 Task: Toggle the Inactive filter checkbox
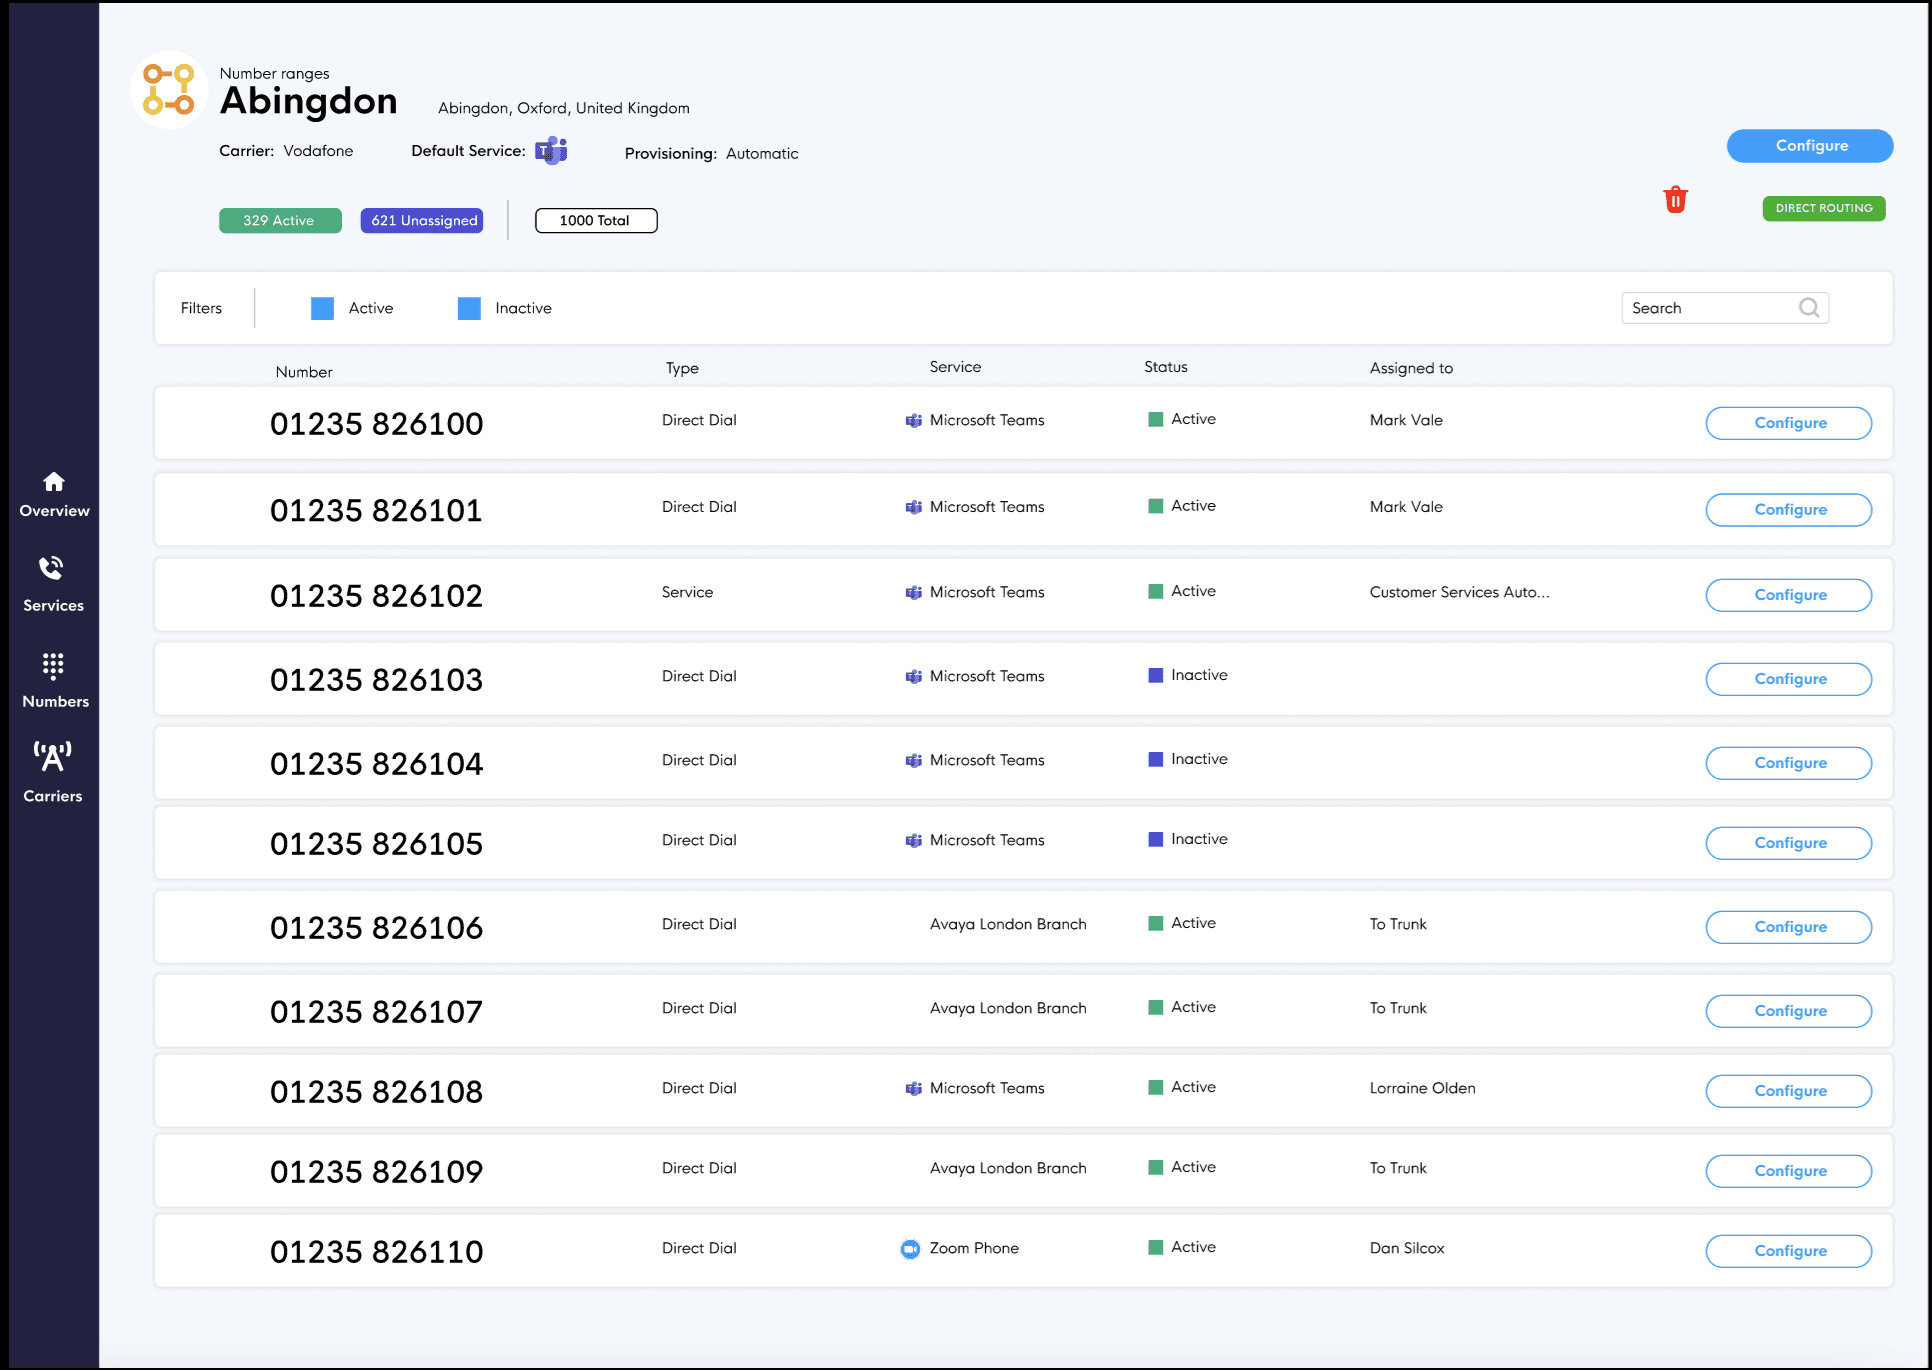(468, 308)
